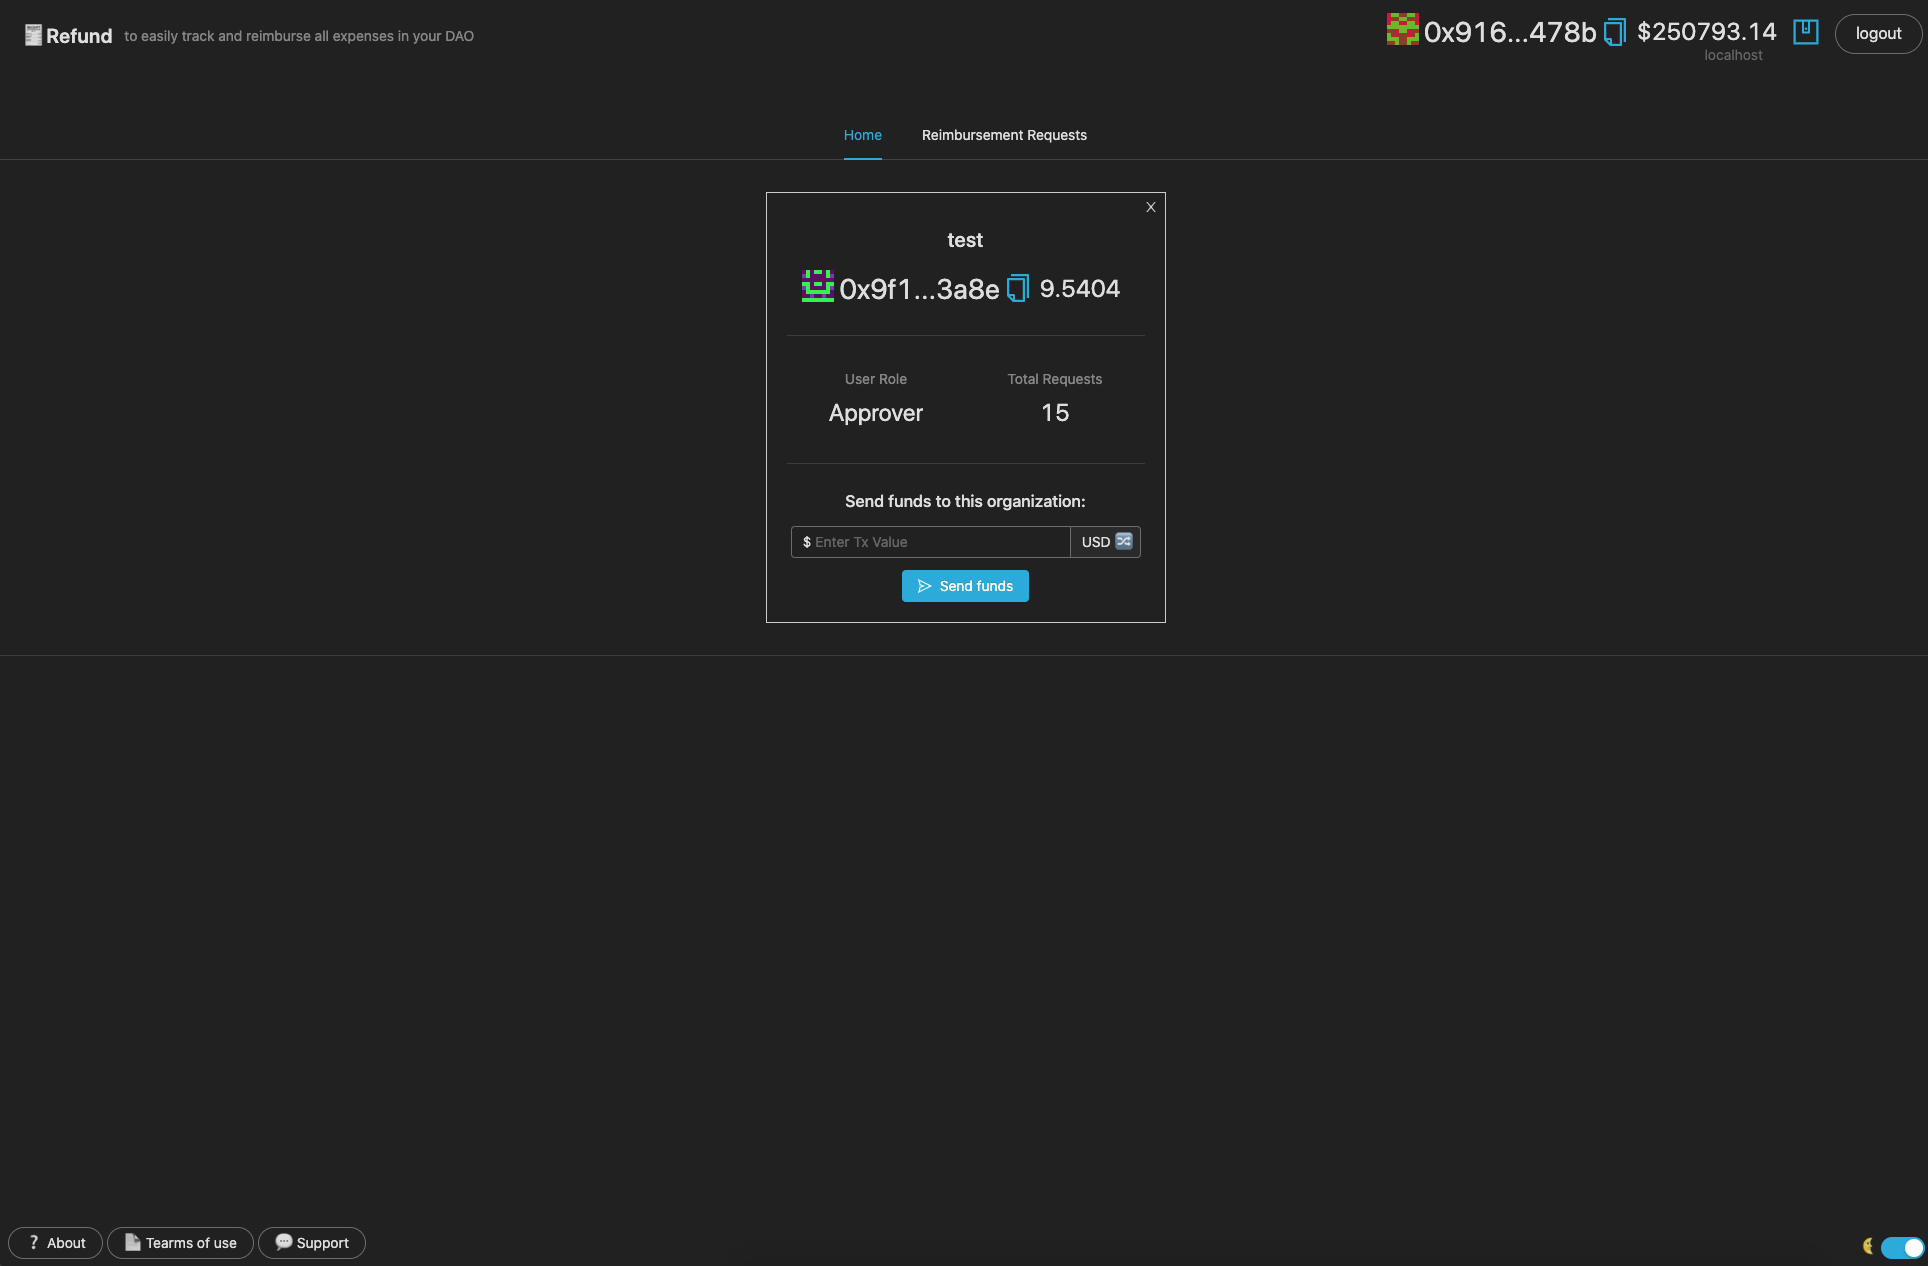1928x1266 pixels.
Task: Open Tearms of use
Action: 181,1243
